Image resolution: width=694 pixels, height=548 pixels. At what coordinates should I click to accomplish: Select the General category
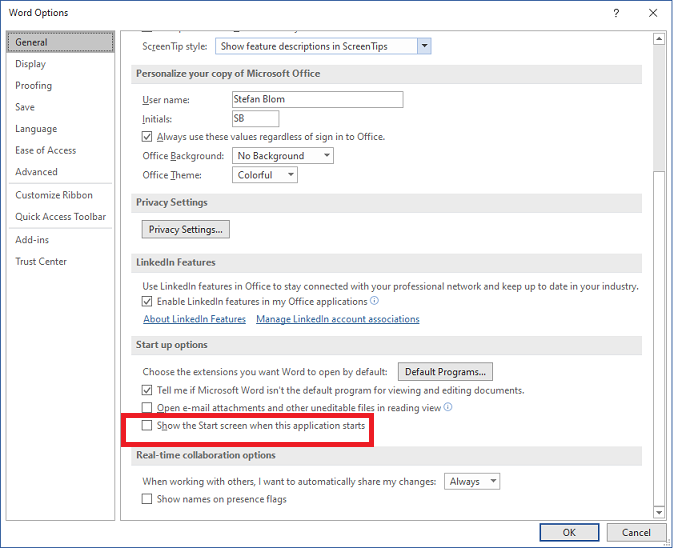[x=60, y=42]
